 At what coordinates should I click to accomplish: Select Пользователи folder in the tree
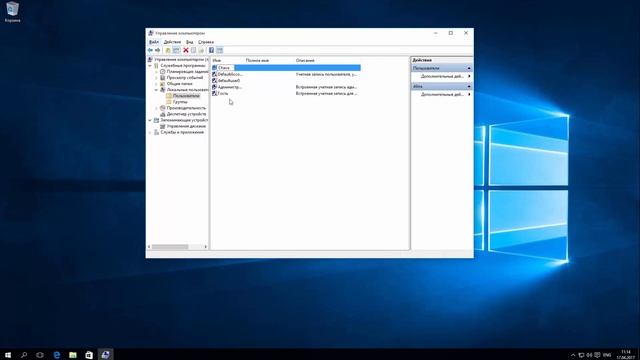coord(186,96)
